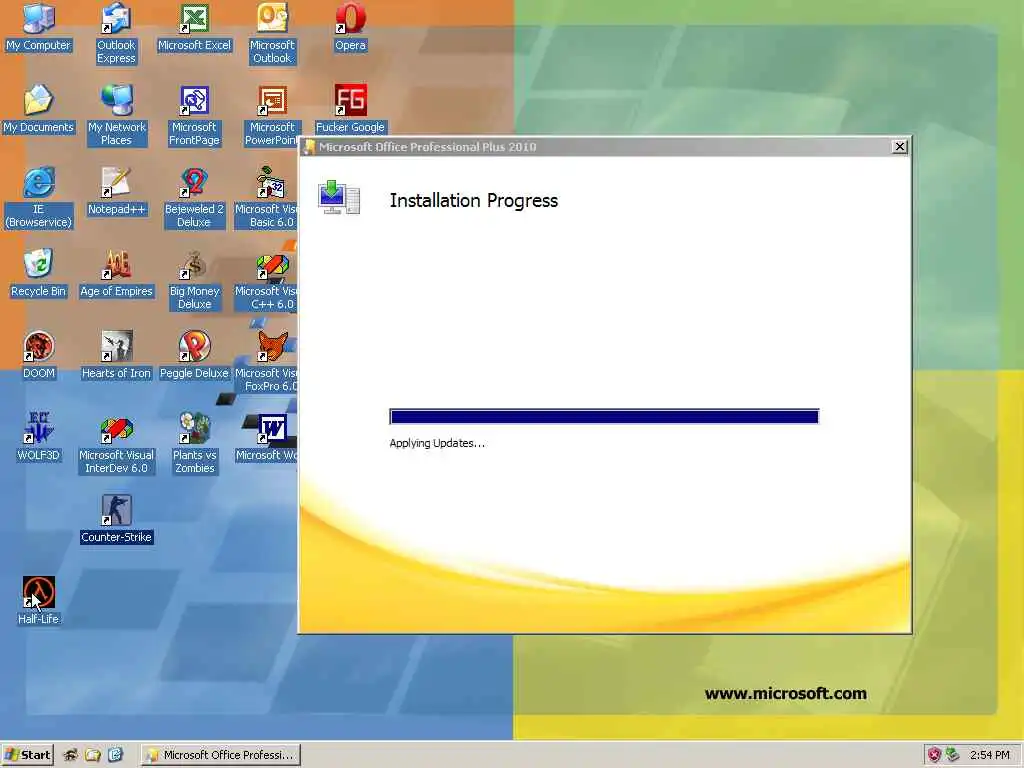
Task: Click the "Applying Updates..." status text
Action: [x=437, y=443]
